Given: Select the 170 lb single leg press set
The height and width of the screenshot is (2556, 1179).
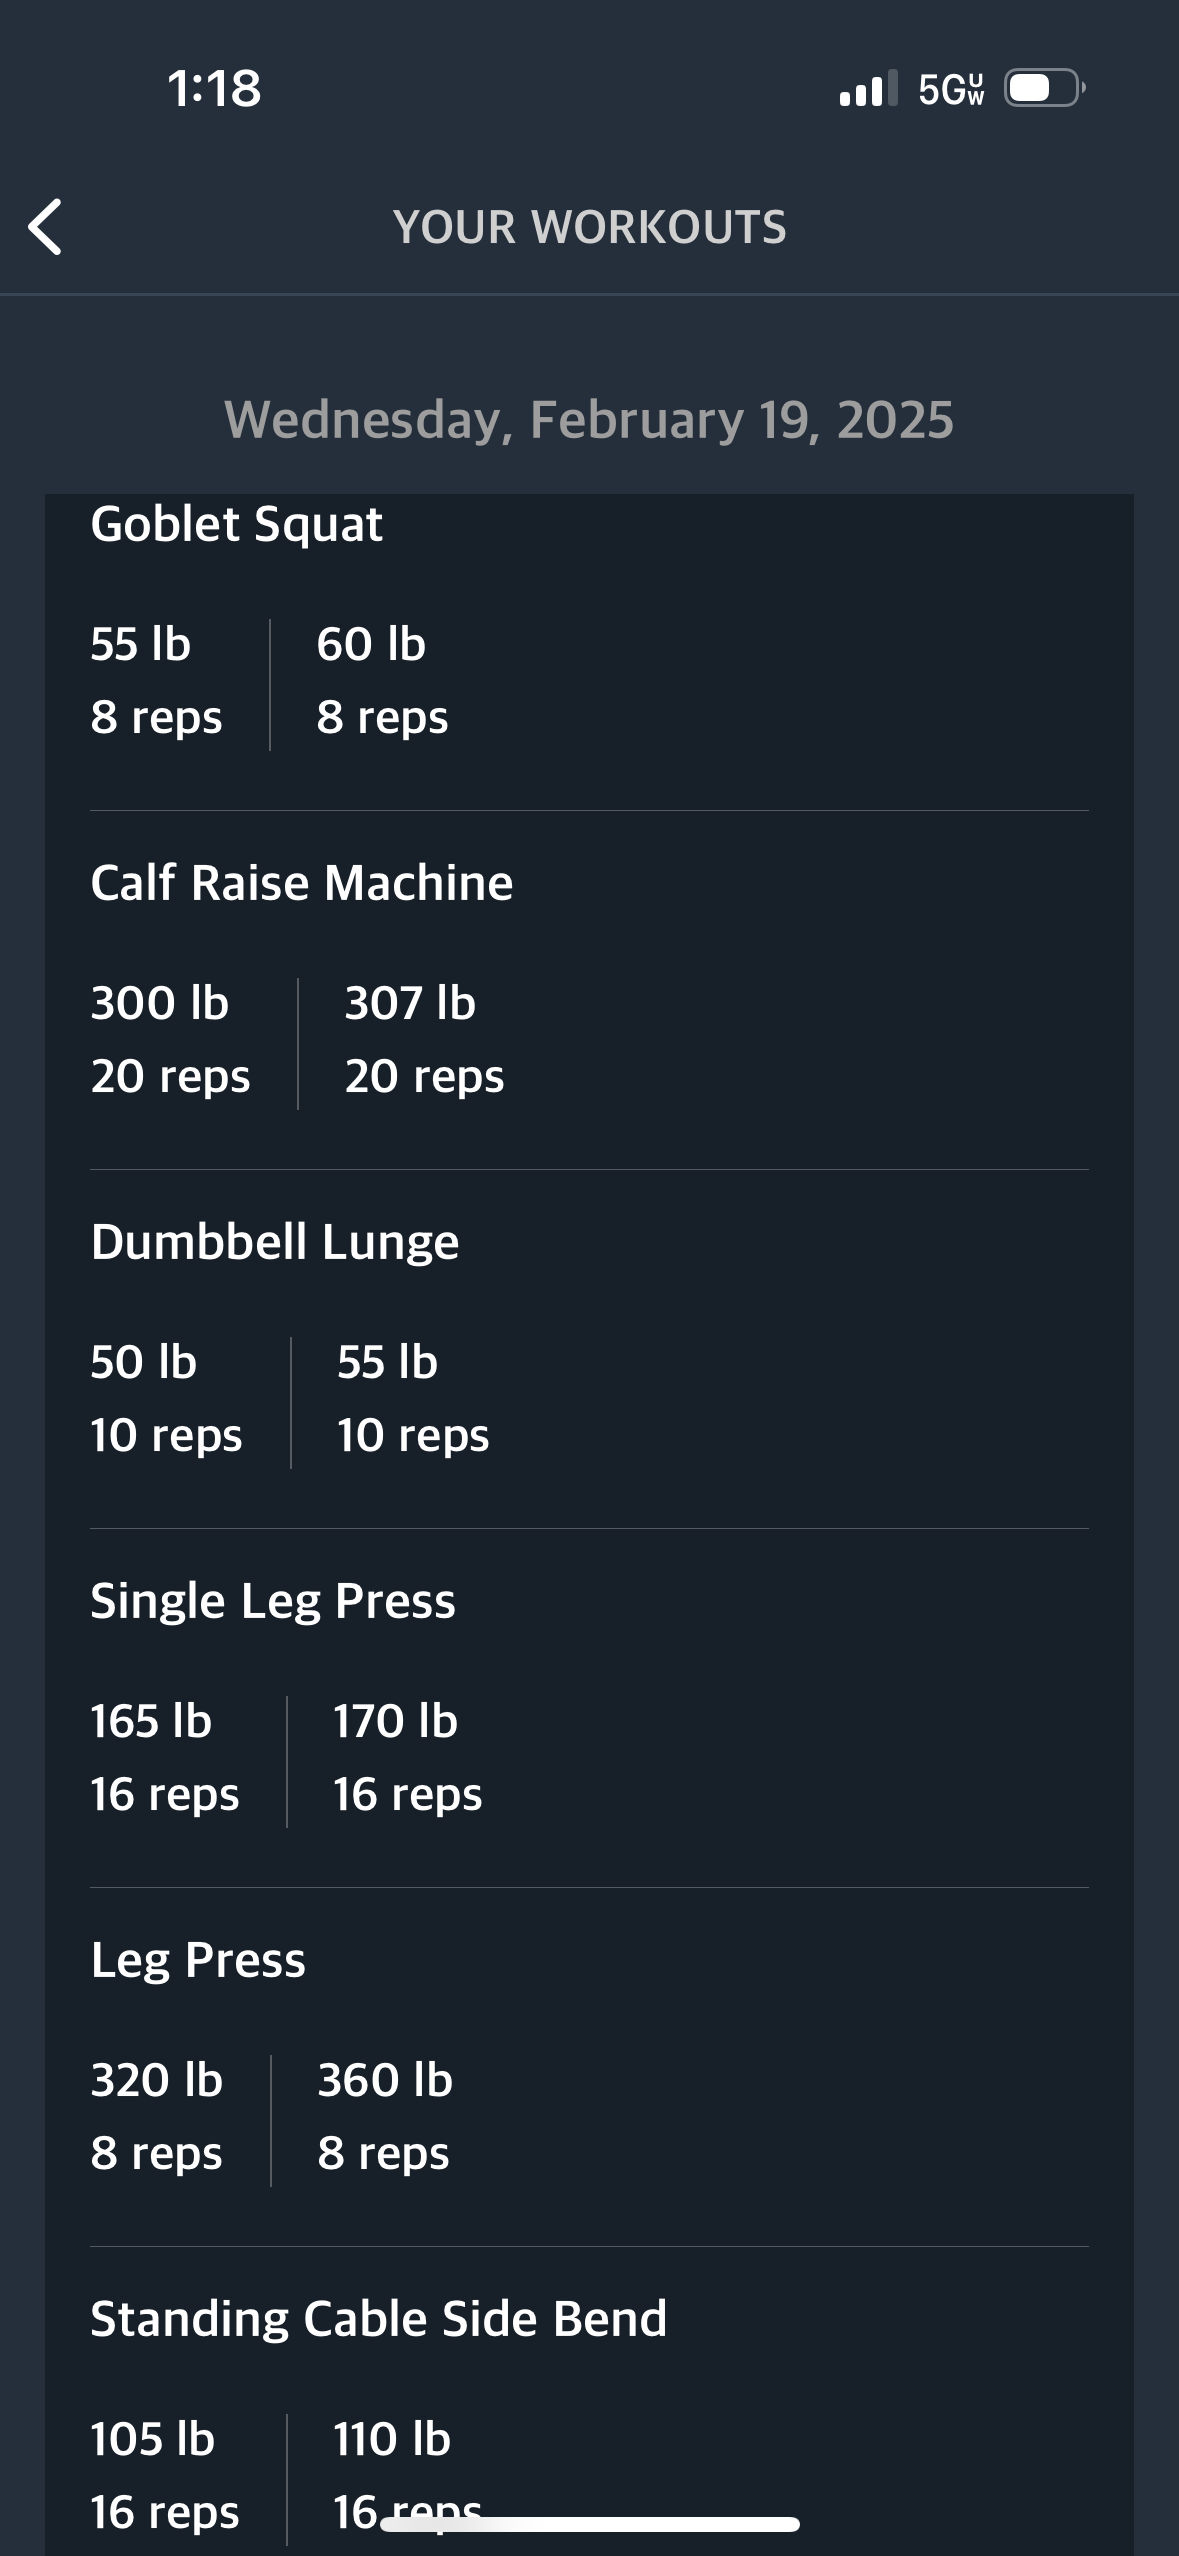Looking at the screenshot, I should click(407, 1758).
